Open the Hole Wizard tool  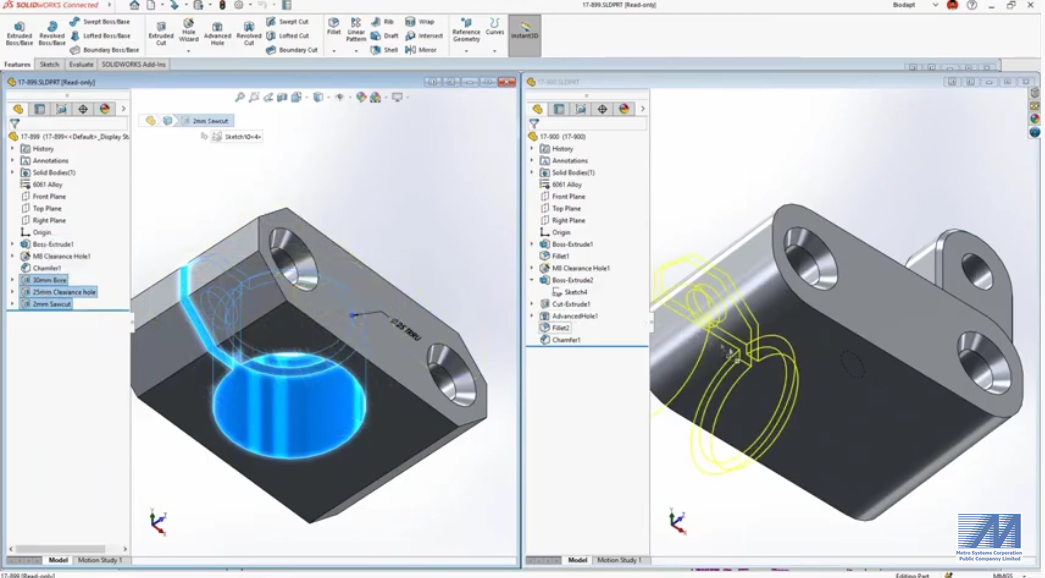click(x=189, y=31)
